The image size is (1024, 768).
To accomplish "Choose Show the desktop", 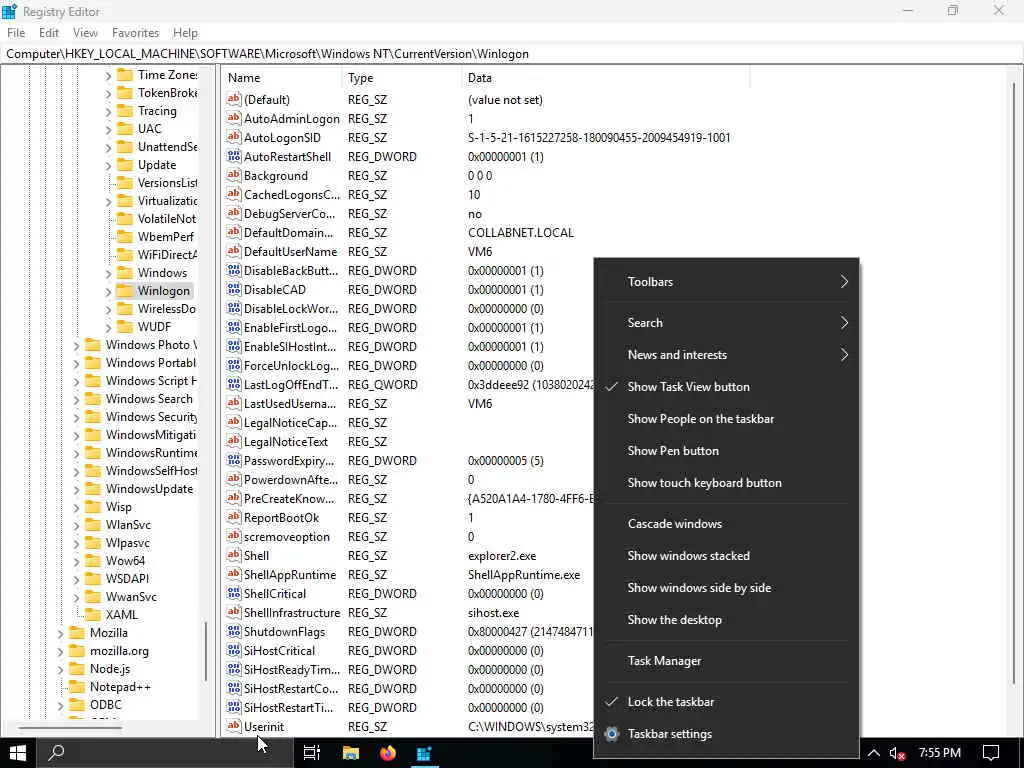I will click(726, 620).
